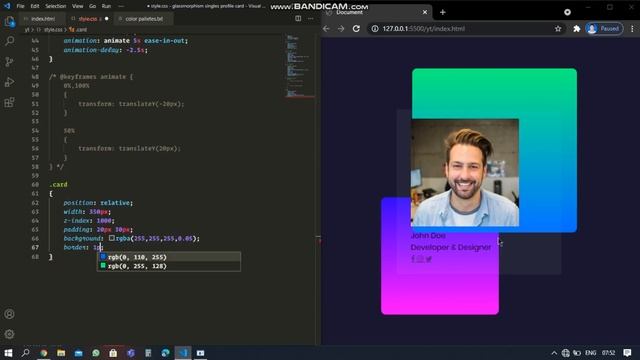Image resolution: width=640 pixels, height=360 pixels.
Task: Switch to the color palletes.txt tab
Action: click(x=144, y=19)
